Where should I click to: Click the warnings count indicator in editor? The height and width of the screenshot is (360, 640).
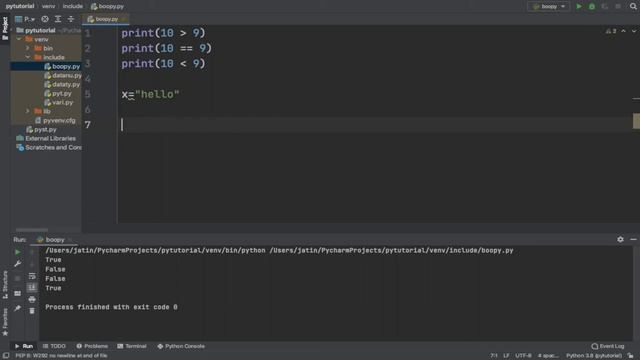point(611,31)
